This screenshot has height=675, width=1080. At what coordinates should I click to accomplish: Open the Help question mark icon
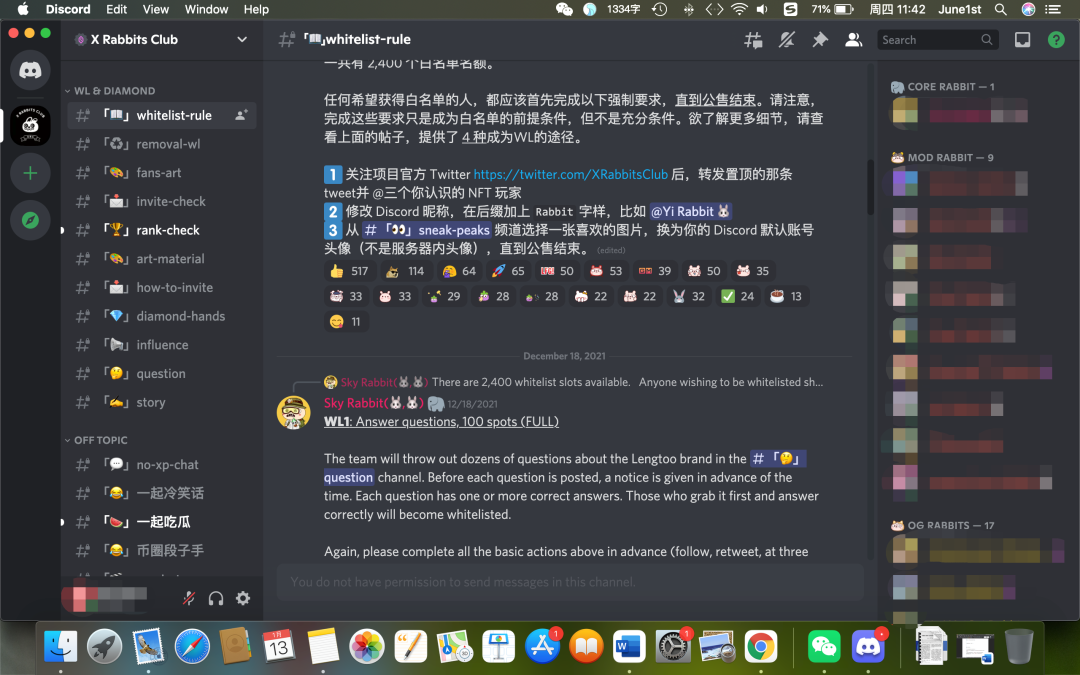pyautogui.click(x=1056, y=40)
